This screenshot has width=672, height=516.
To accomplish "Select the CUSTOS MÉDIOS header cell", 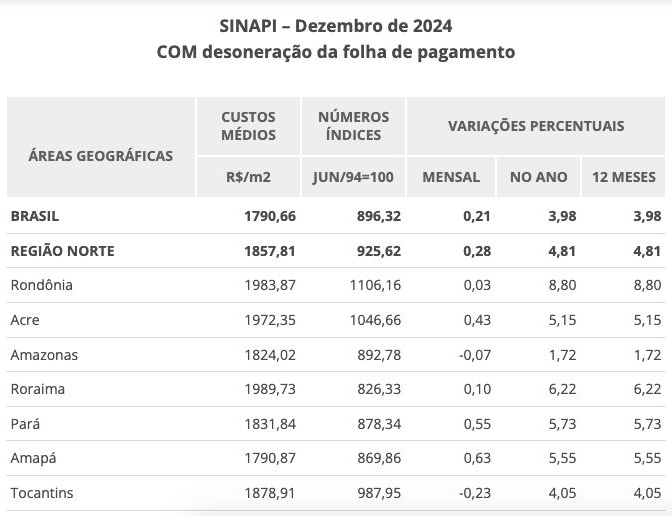I will click(248, 126).
